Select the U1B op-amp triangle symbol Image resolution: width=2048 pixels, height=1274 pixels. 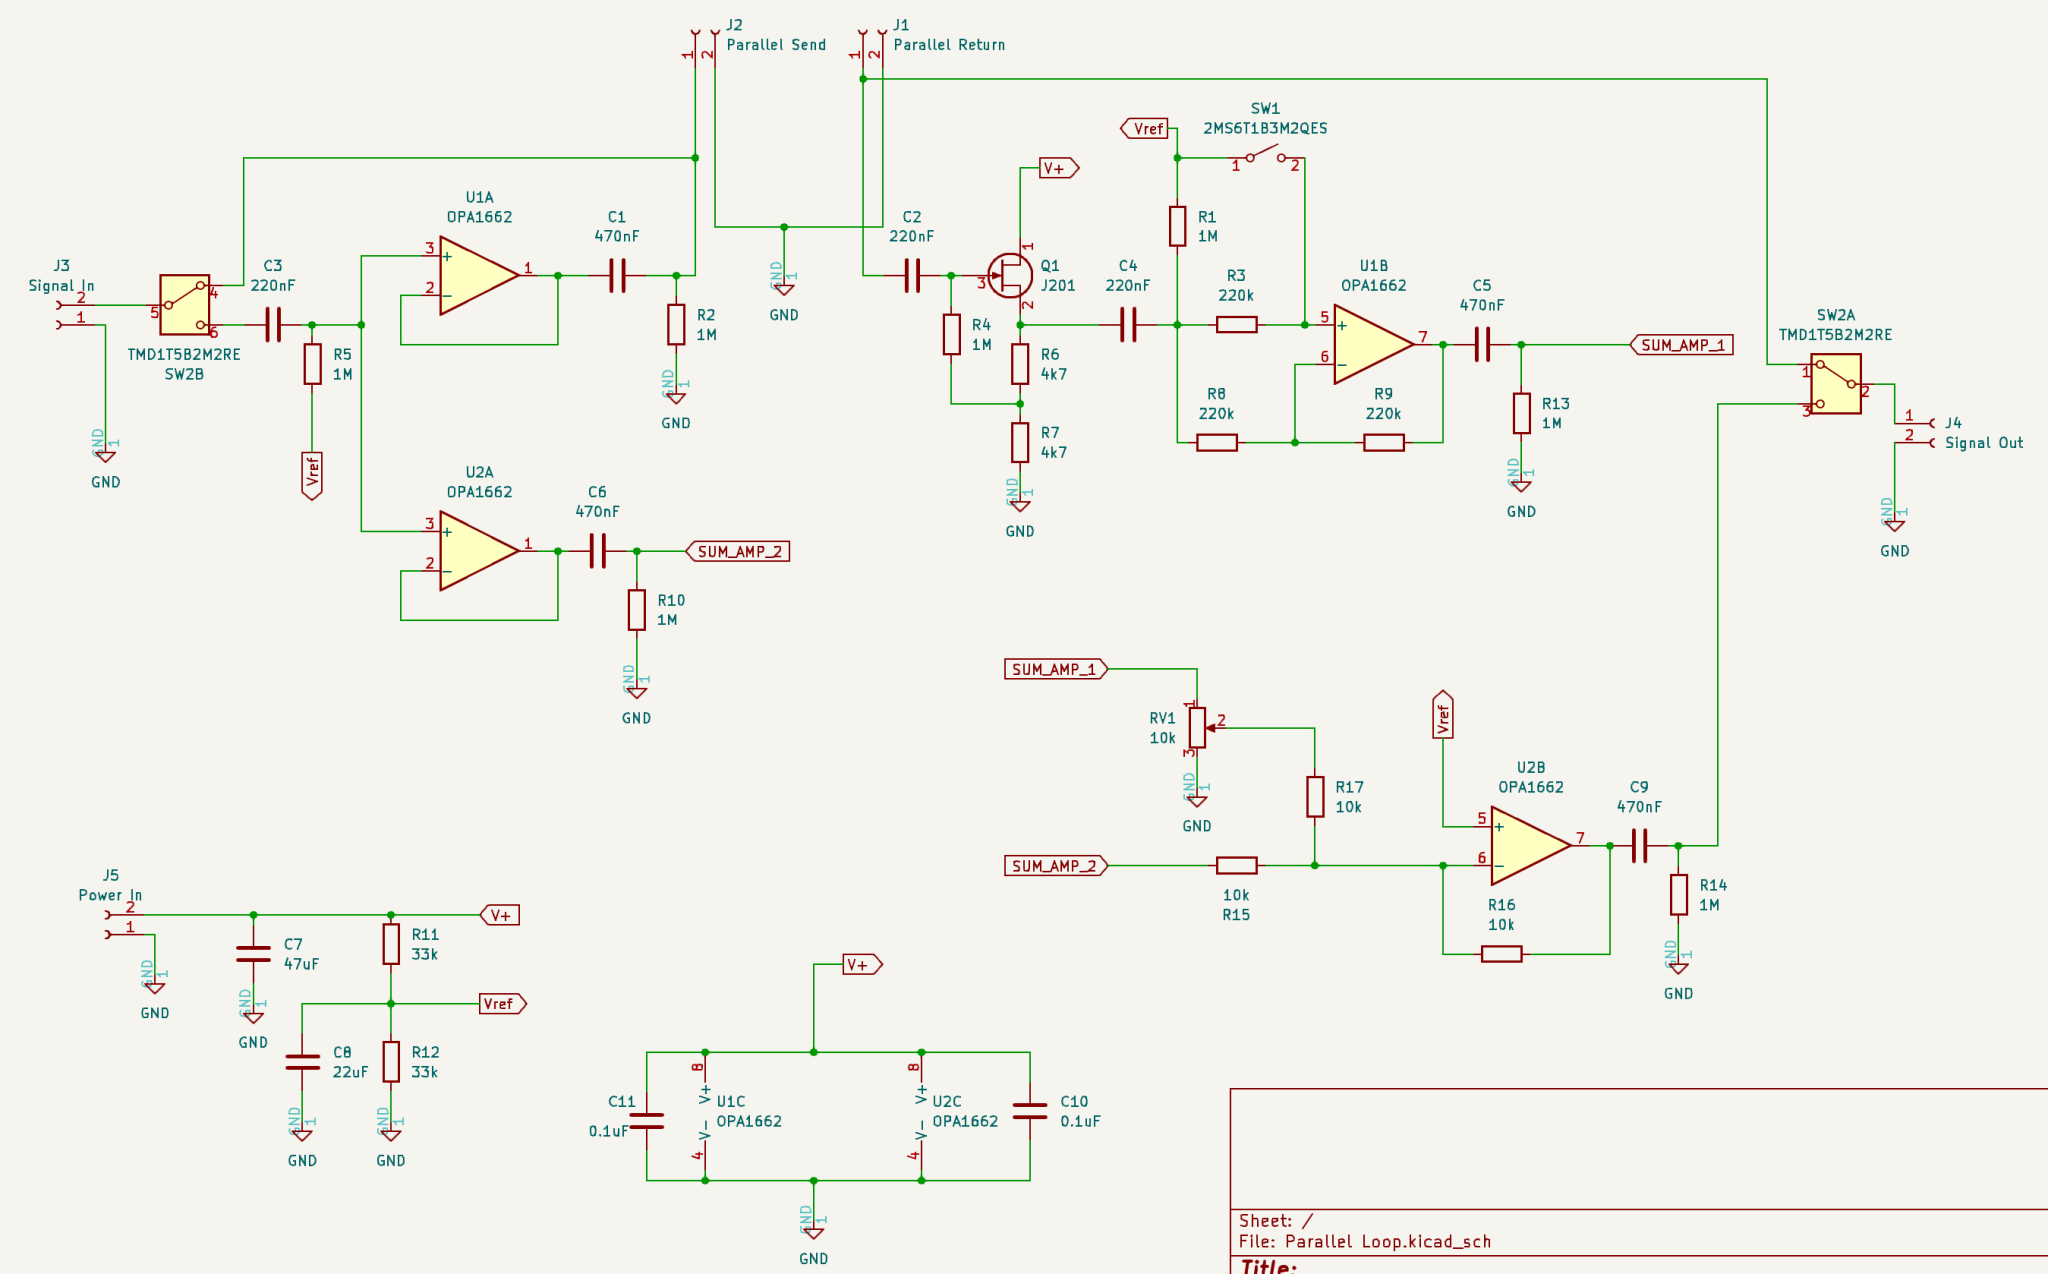[1374, 344]
